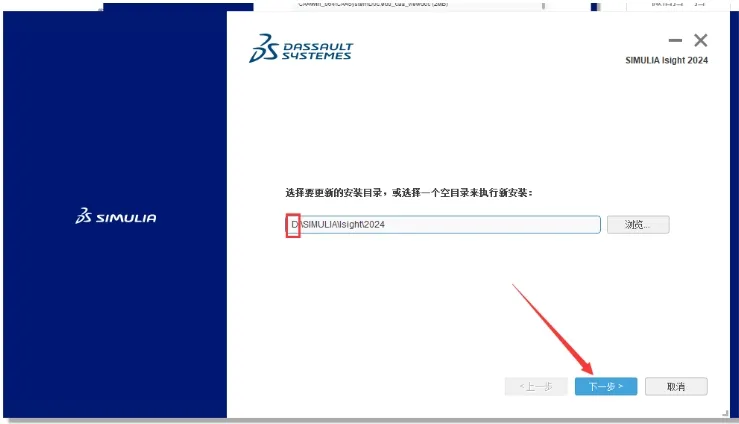This screenshot has height=424, width=739.
Task: Click the SIMULIA Isight 2024 title text
Action: coord(666,60)
